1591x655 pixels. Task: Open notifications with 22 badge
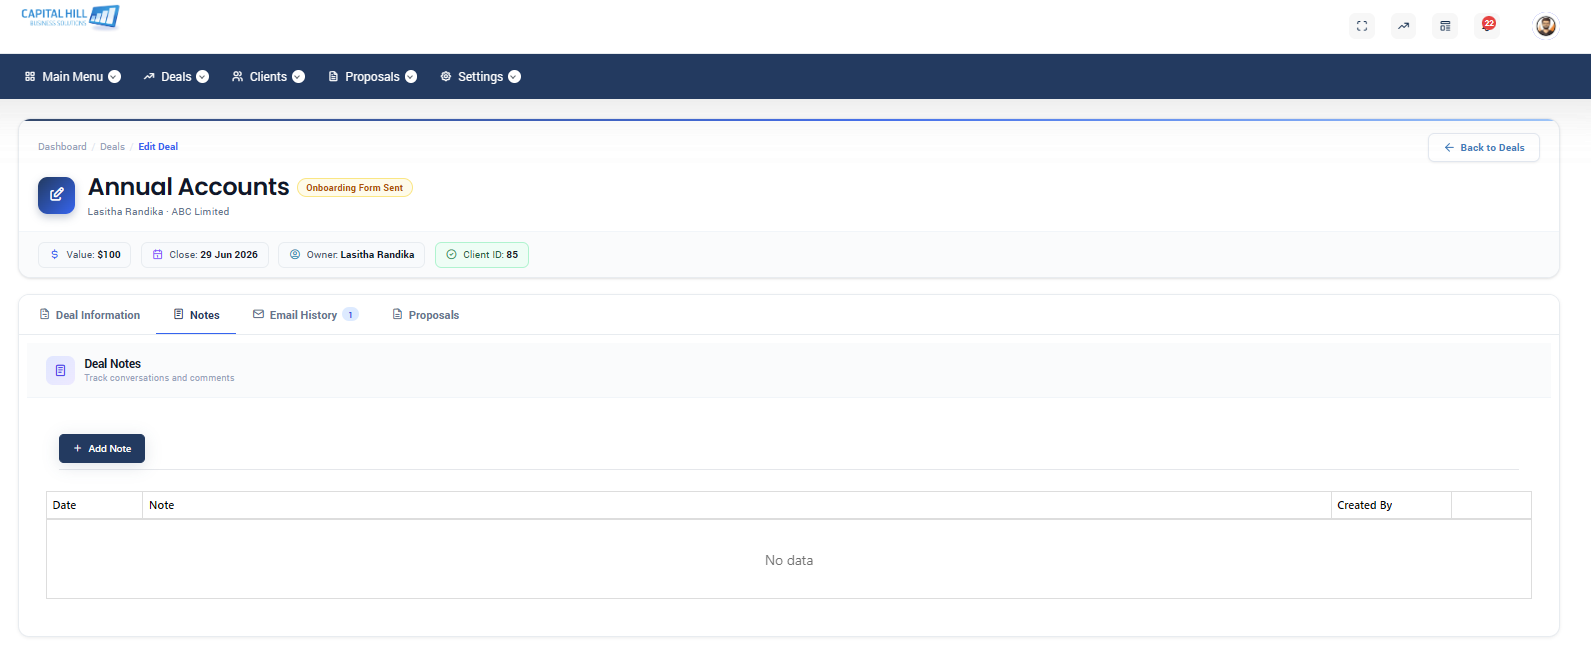(1488, 25)
